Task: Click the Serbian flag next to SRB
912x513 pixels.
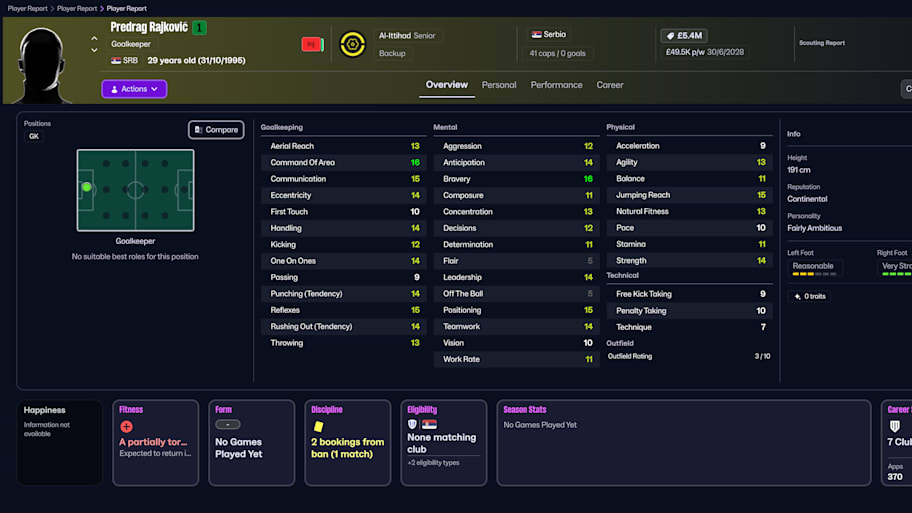Action: (116, 60)
